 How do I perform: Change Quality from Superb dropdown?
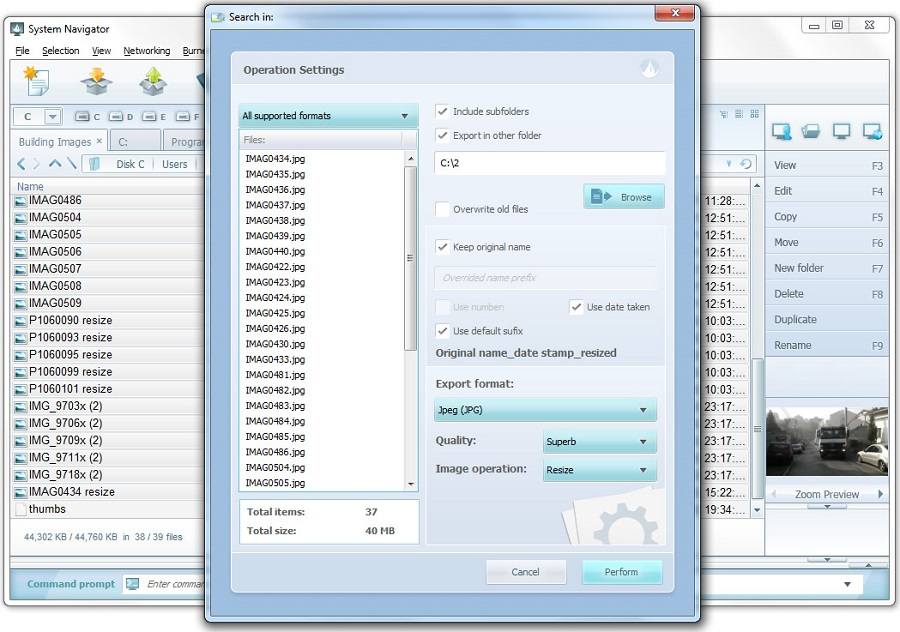(x=598, y=442)
